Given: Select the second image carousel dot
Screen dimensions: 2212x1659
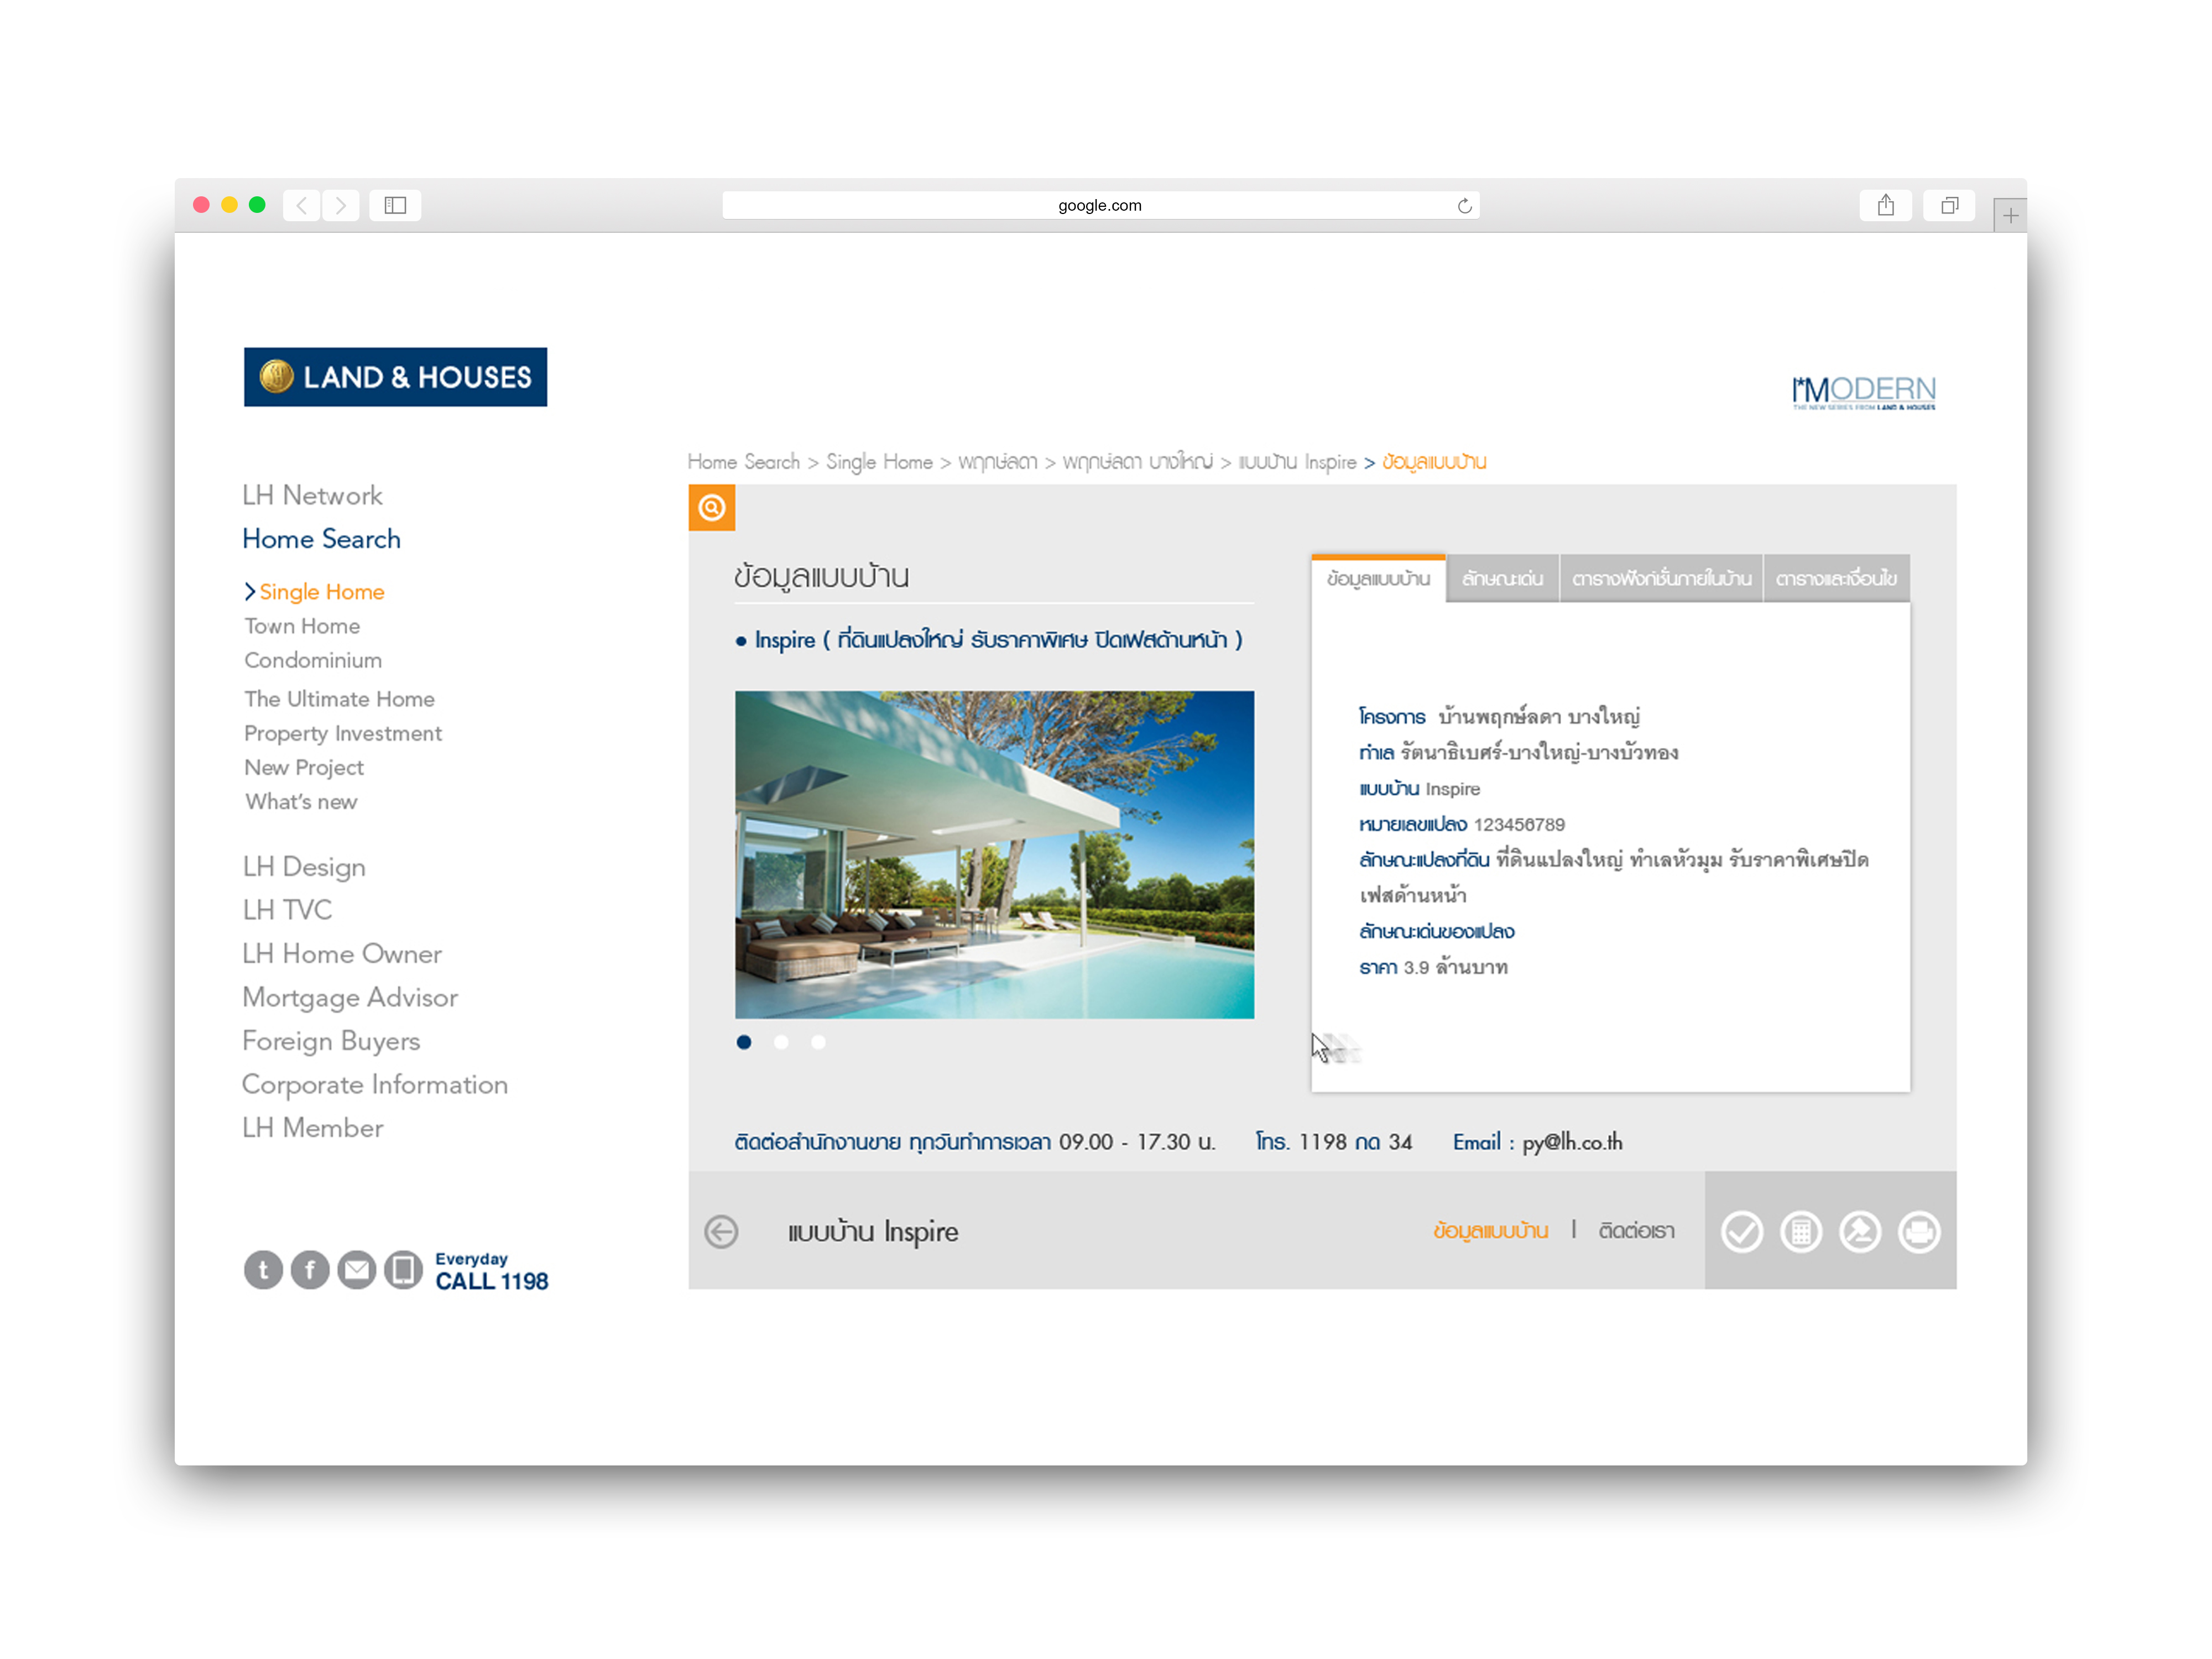Looking at the screenshot, I should (x=781, y=1042).
